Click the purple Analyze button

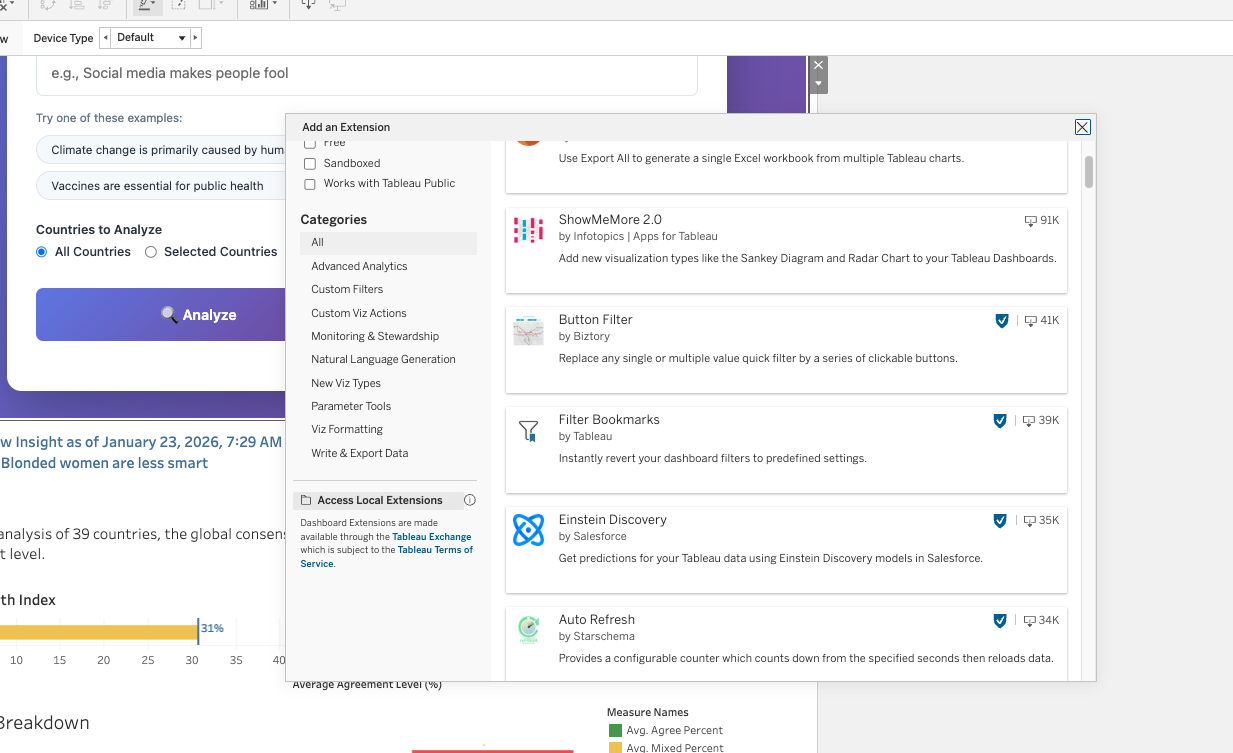161,315
